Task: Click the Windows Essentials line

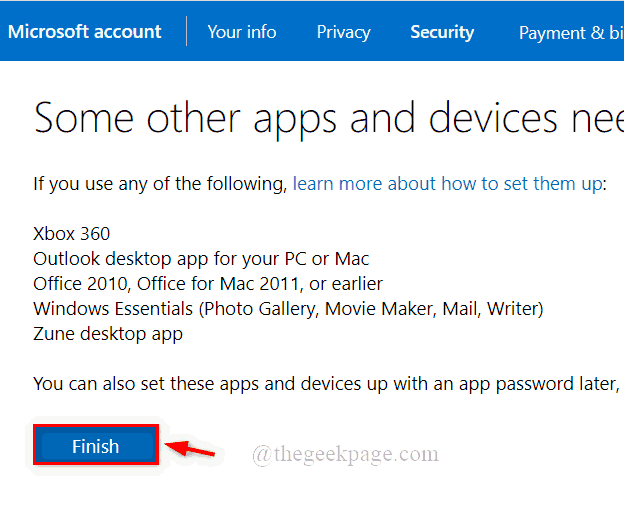Action: point(287,309)
